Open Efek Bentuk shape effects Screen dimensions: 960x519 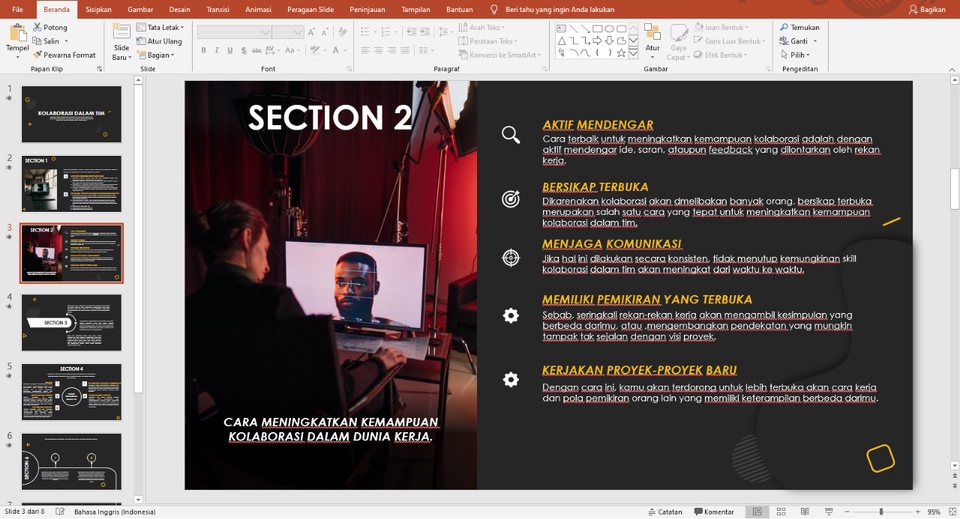[x=721, y=54]
